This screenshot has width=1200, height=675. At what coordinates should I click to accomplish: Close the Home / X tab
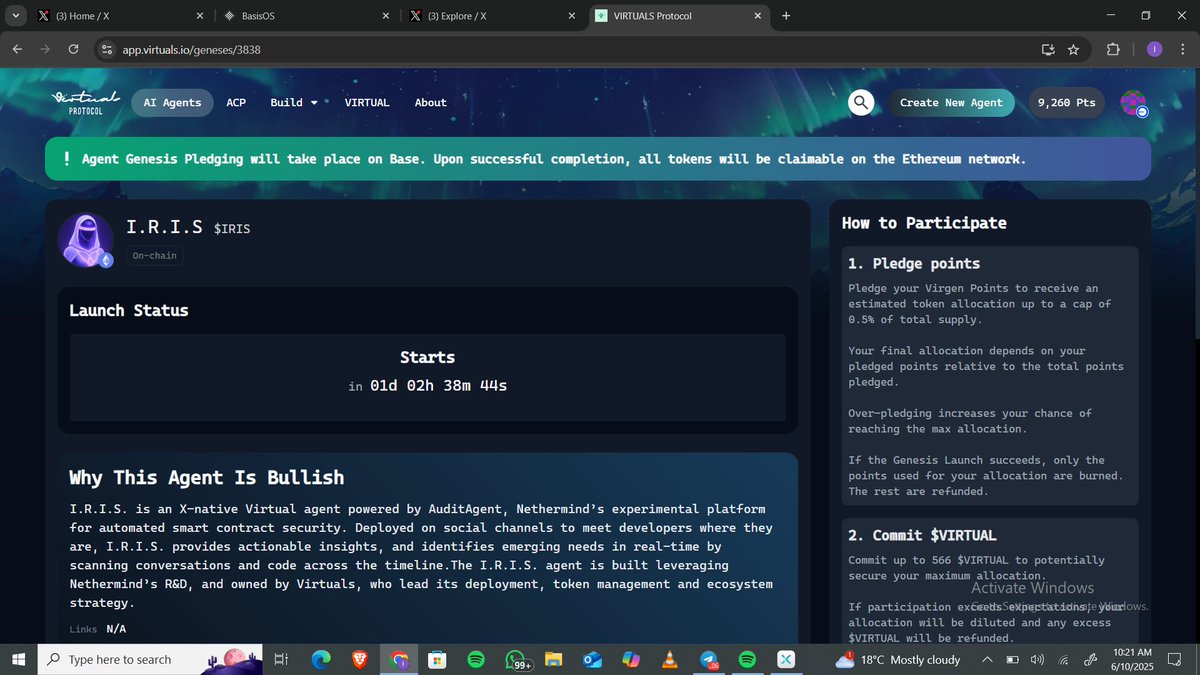[200, 16]
